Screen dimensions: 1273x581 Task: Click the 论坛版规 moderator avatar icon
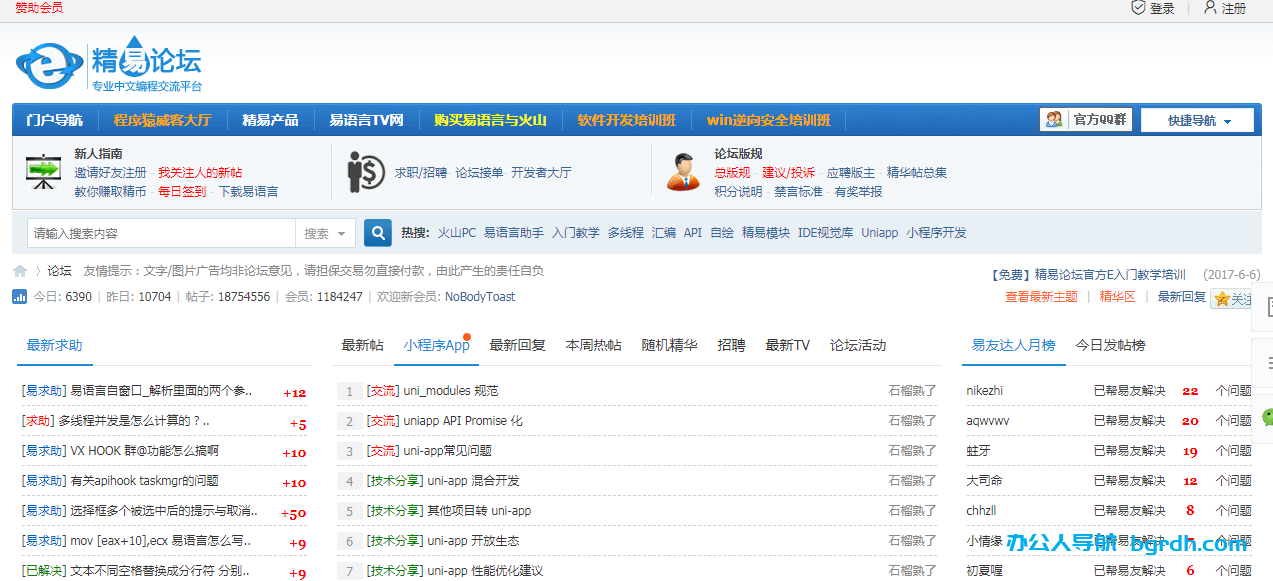click(x=684, y=172)
